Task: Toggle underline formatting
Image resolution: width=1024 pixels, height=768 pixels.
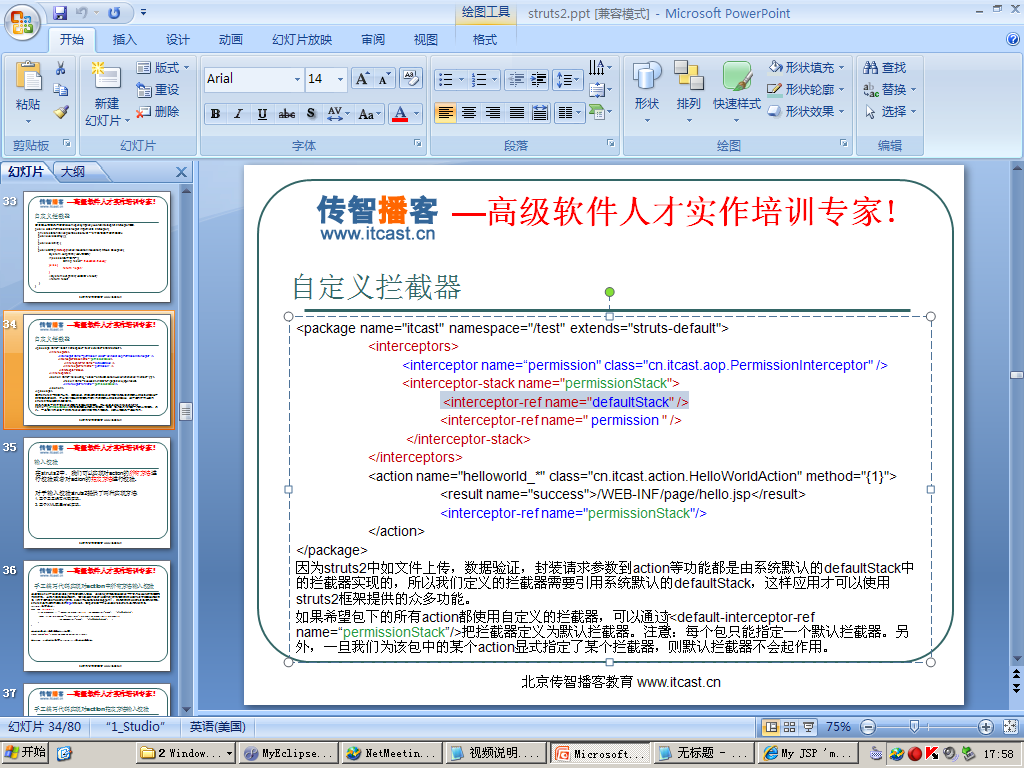Action: 262,114
